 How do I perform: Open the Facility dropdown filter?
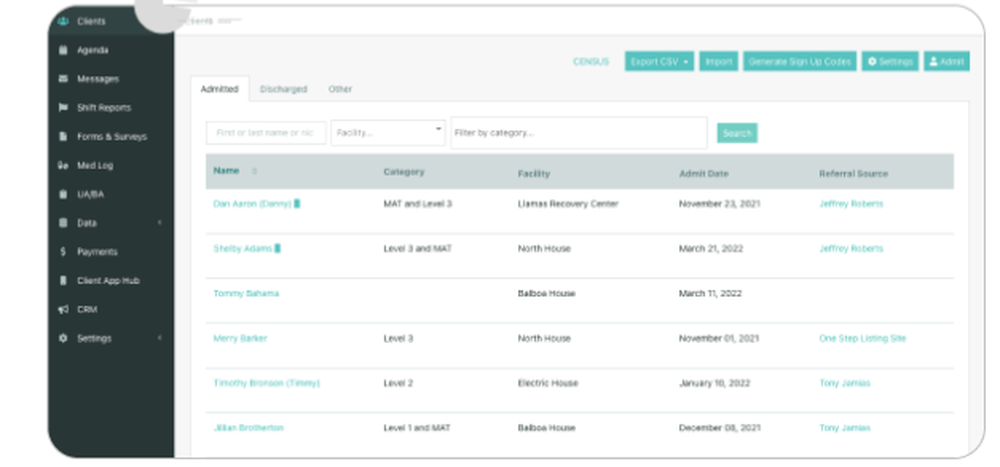coord(388,133)
